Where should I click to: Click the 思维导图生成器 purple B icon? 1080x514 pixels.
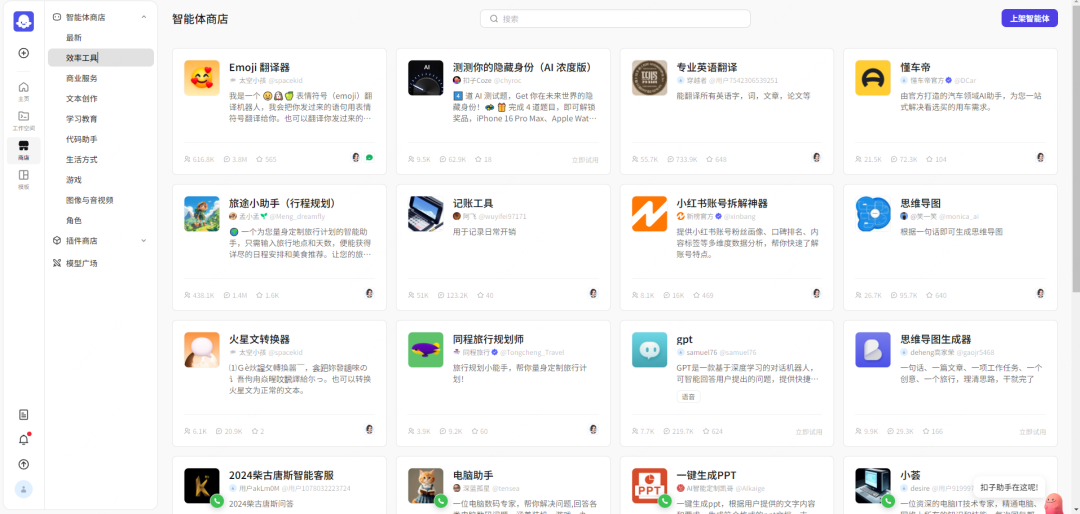[873, 350]
